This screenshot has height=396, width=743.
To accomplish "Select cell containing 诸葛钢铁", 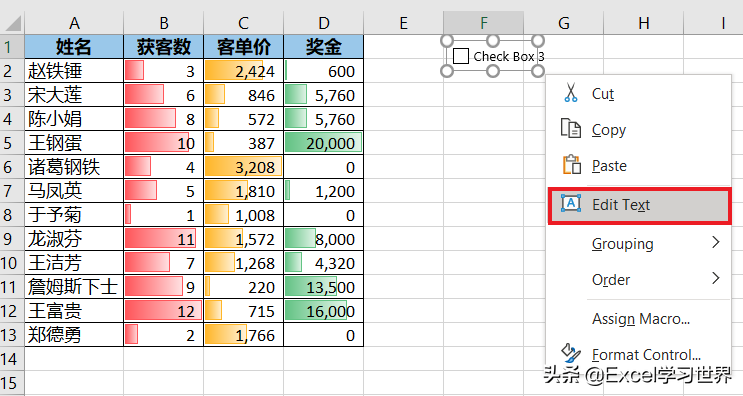I will click(x=74, y=167).
